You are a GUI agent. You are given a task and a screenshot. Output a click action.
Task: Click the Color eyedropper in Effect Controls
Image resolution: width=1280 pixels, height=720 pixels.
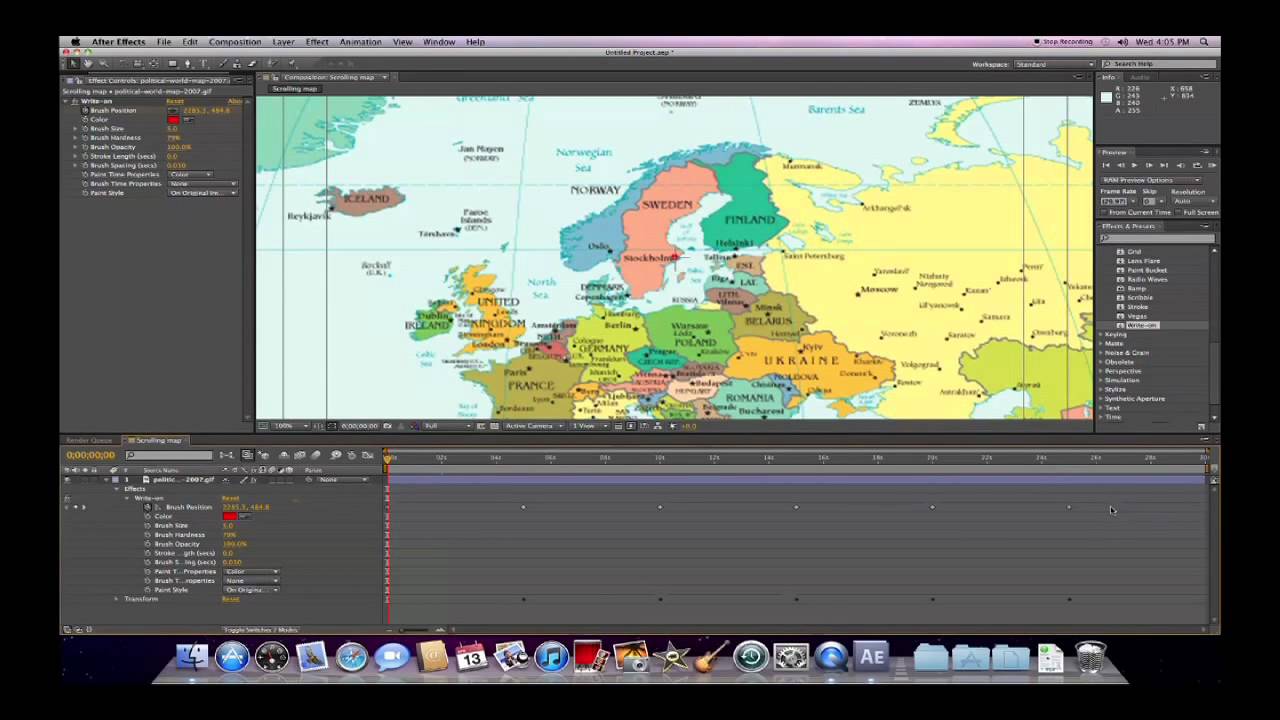188,119
